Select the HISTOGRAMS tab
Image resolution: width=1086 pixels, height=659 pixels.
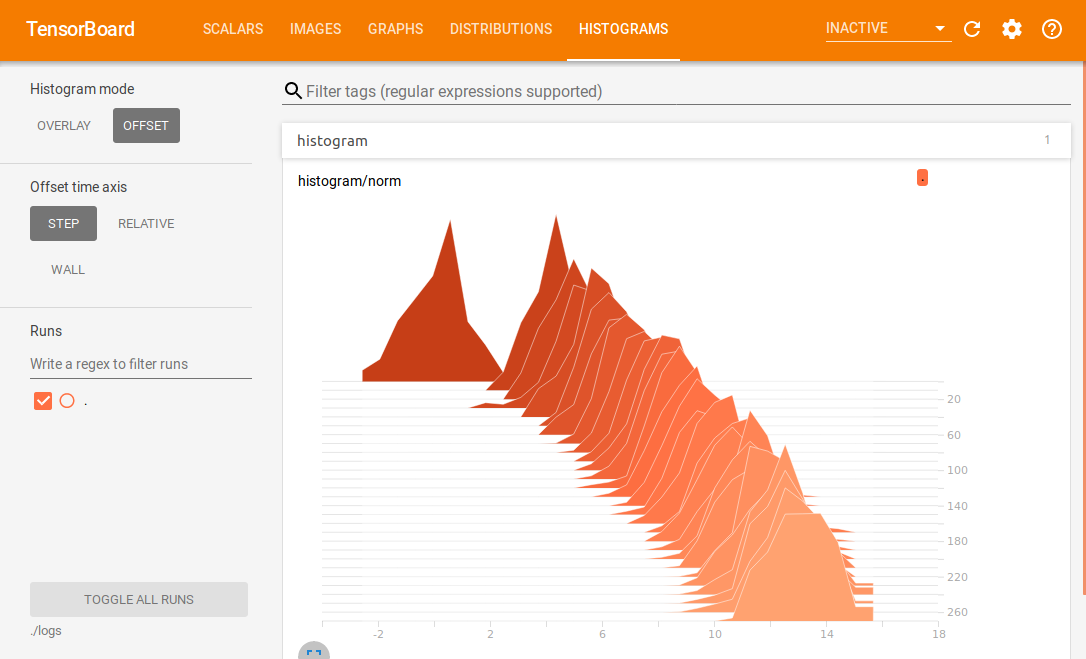[x=623, y=29]
